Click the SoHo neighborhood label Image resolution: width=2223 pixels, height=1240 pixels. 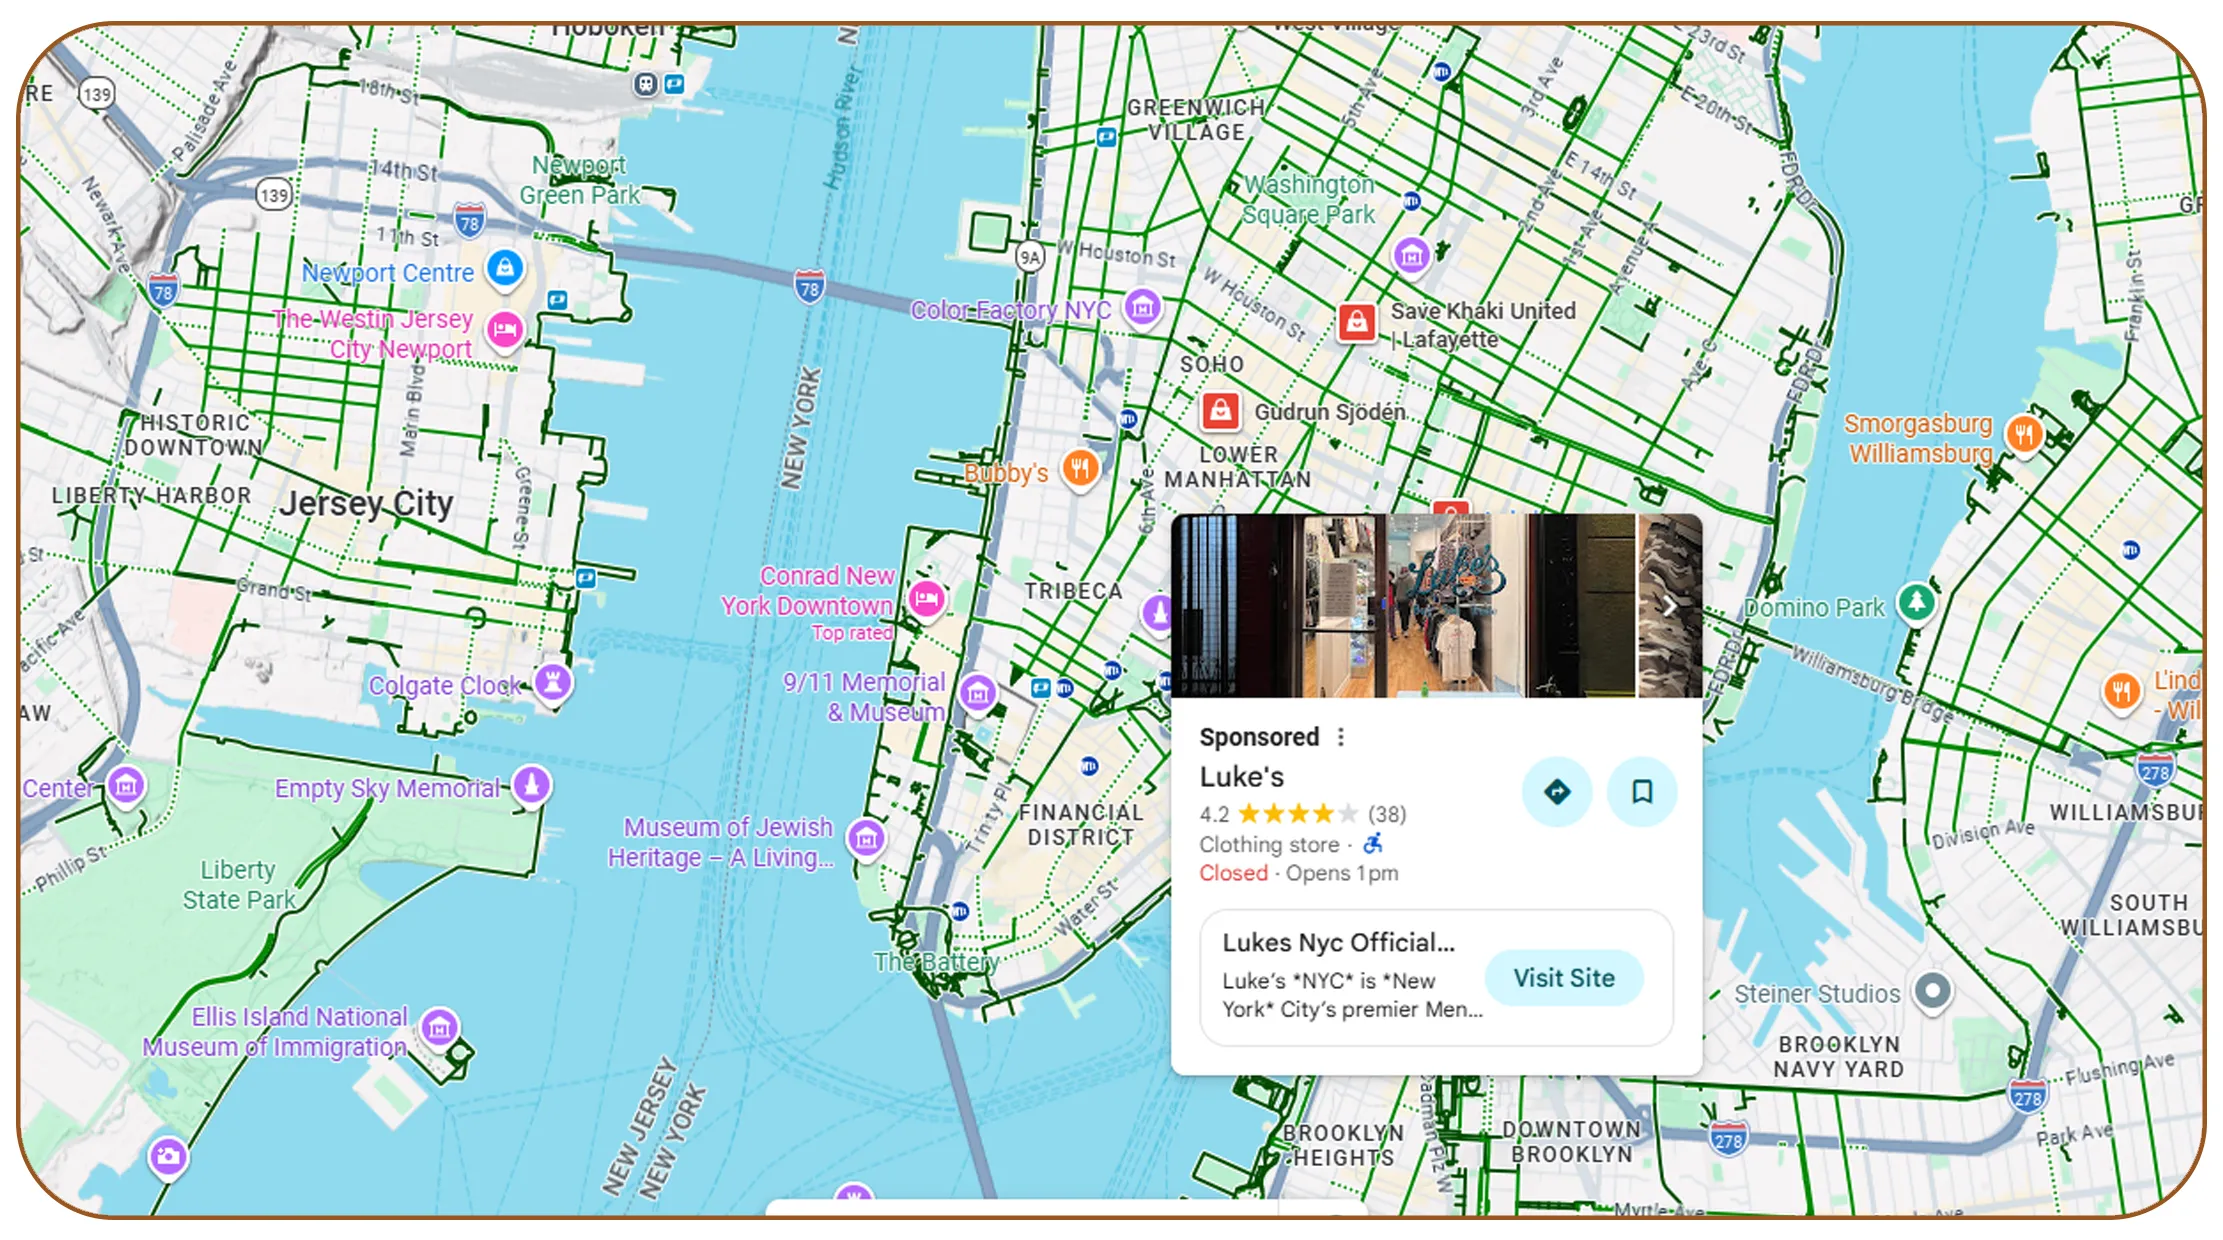click(1212, 365)
